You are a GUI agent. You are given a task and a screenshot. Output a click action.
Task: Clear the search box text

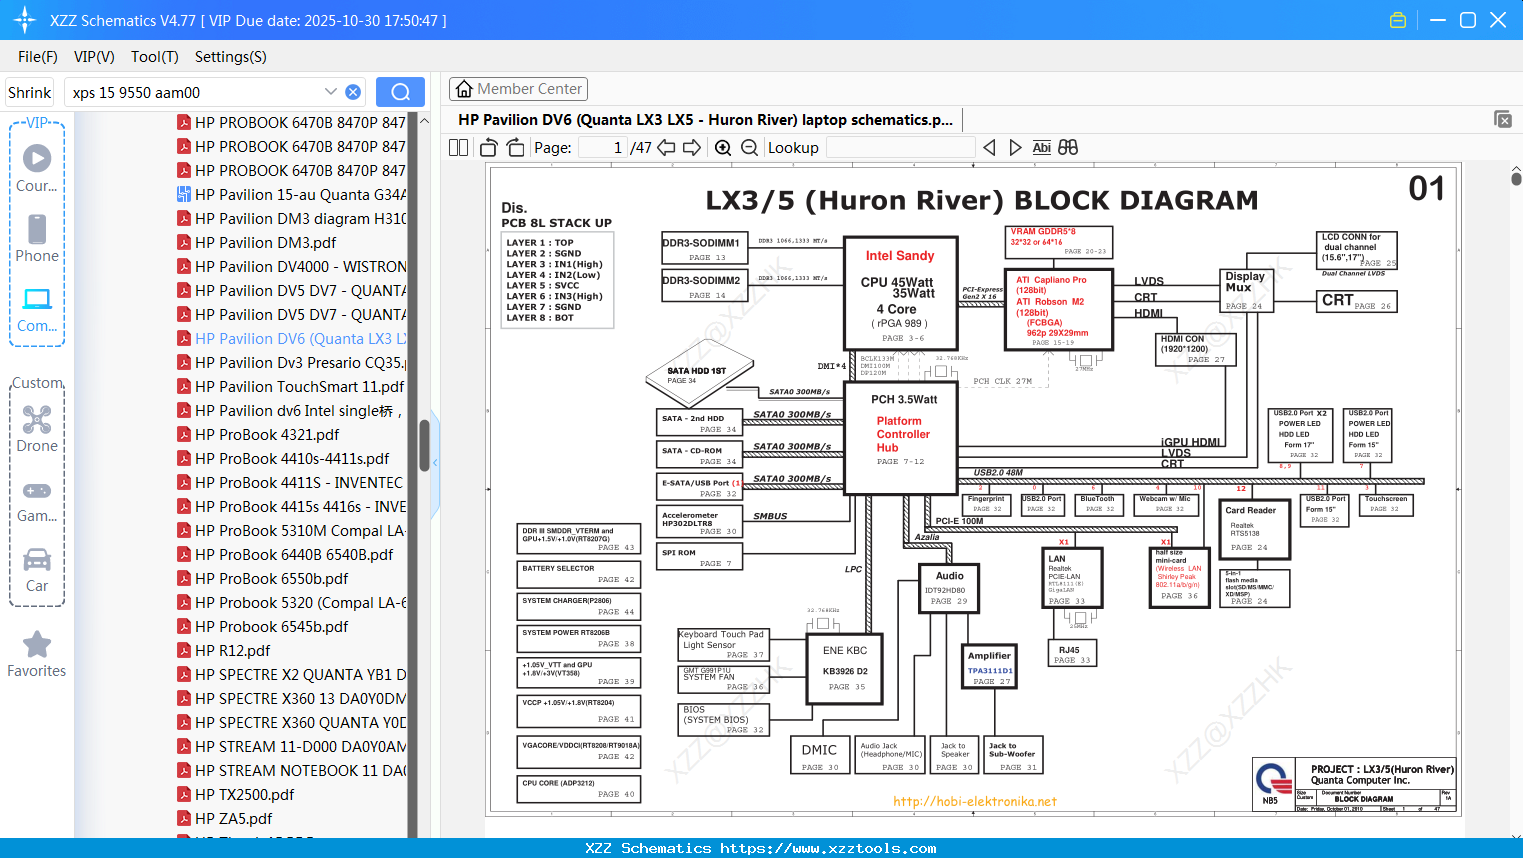click(353, 92)
